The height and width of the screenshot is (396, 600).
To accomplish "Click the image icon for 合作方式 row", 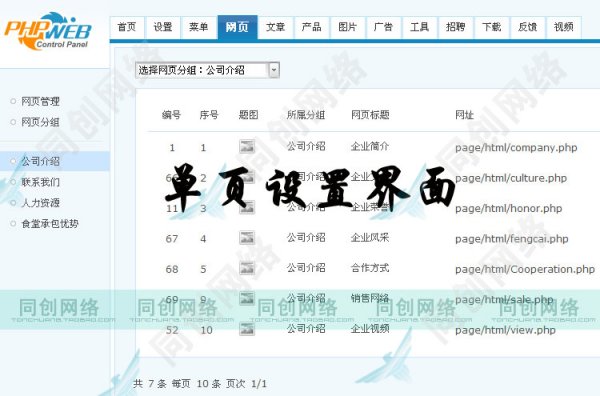I will pyautogui.click(x=247, y=268).
